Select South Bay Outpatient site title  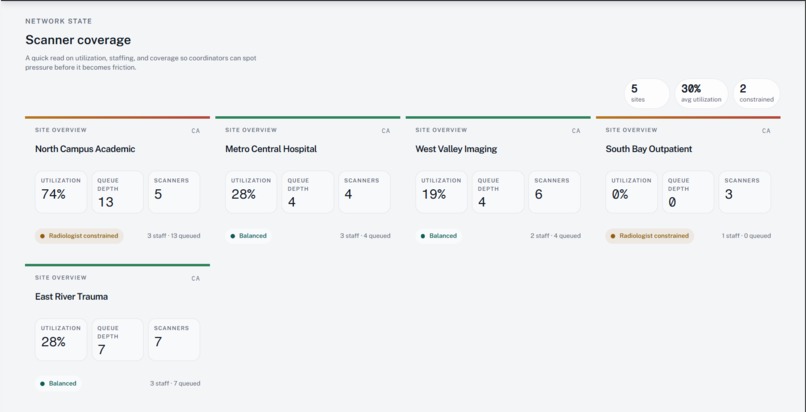pos(649,149)
